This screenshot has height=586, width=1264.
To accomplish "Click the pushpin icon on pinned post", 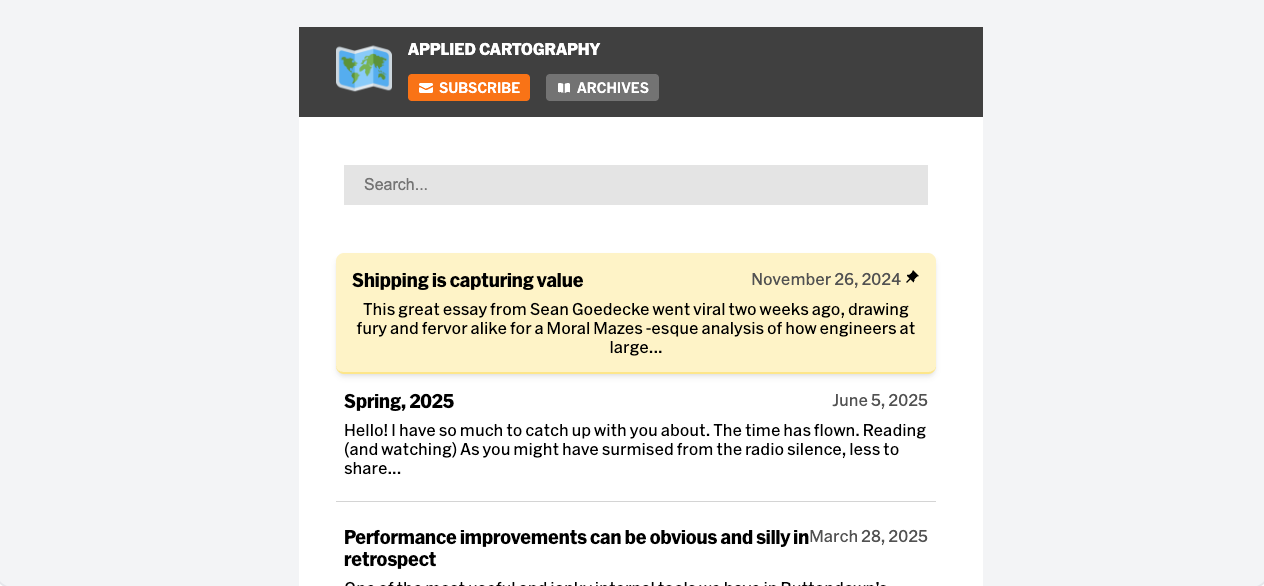I will click(x=912, y=277).
